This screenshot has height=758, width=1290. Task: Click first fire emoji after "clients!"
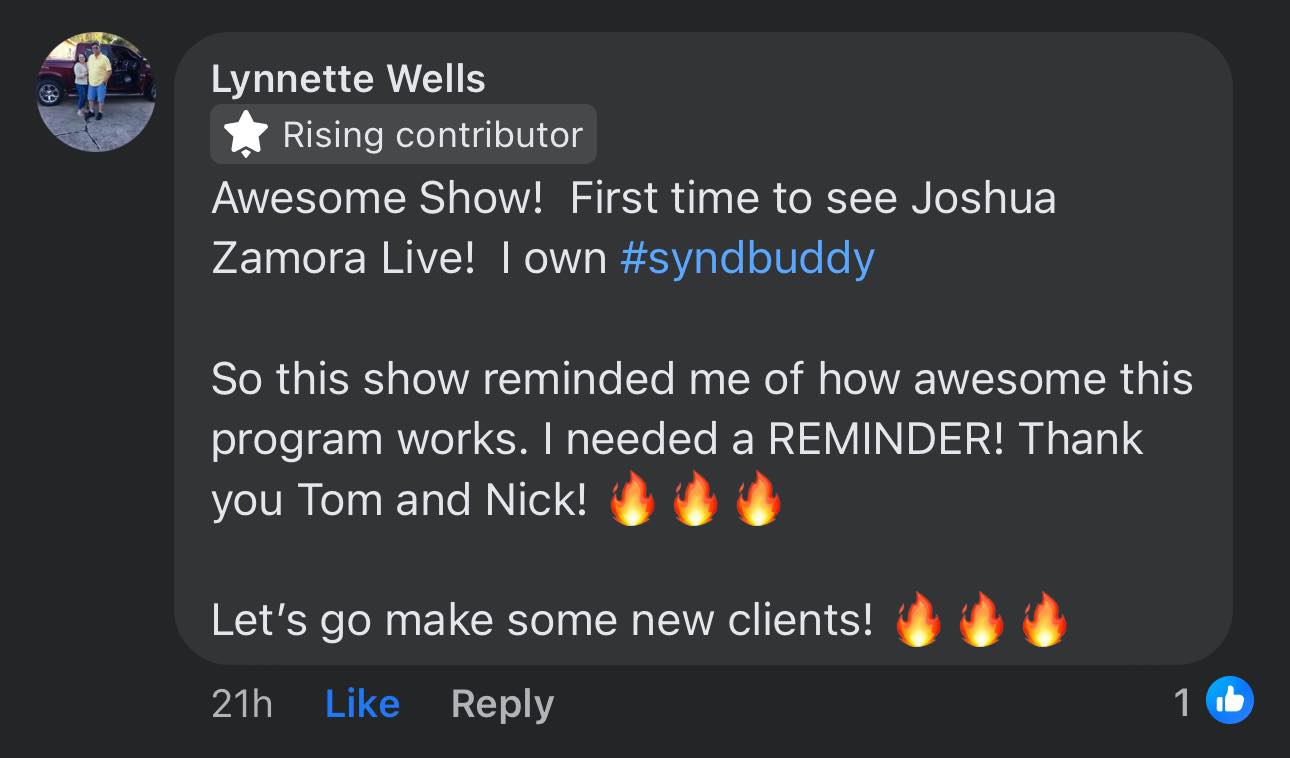click(918, 620)
